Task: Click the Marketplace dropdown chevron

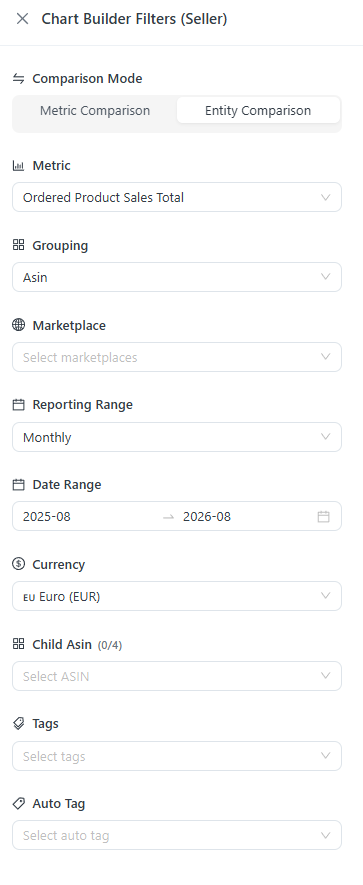Action: pos(325,357)
